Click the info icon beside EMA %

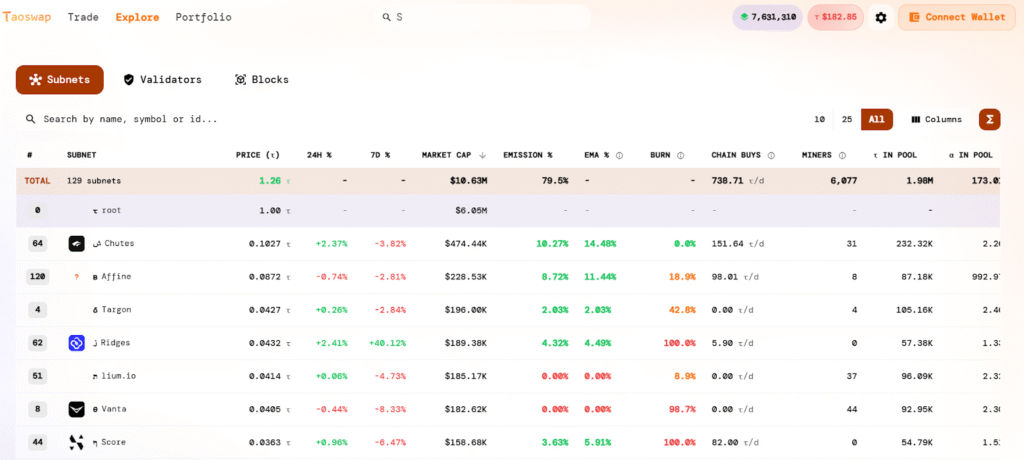tap(620, 155)
